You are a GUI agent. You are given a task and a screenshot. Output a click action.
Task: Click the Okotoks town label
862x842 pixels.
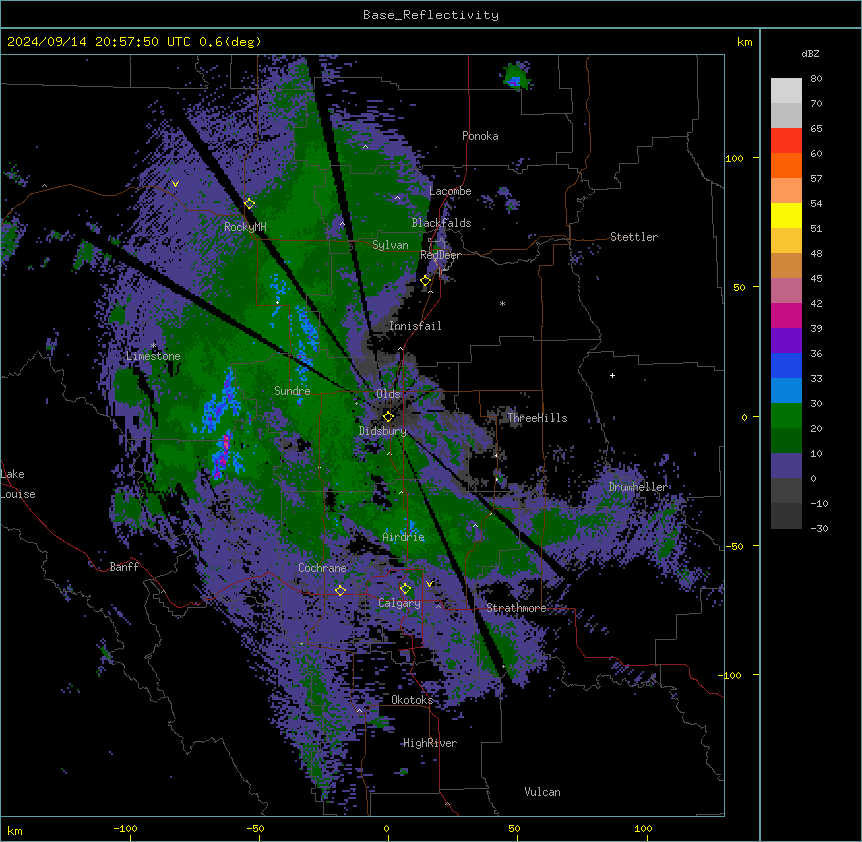412,700
